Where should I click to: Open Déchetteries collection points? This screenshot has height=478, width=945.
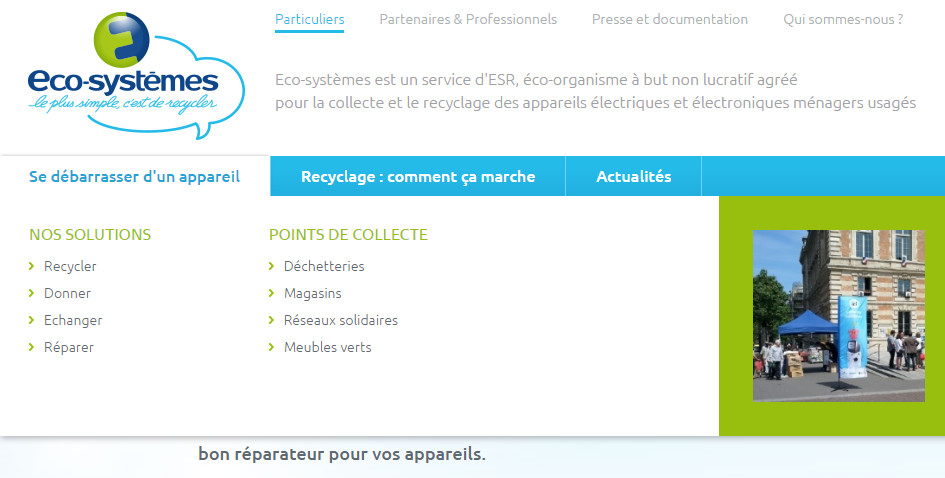point(324,267)
